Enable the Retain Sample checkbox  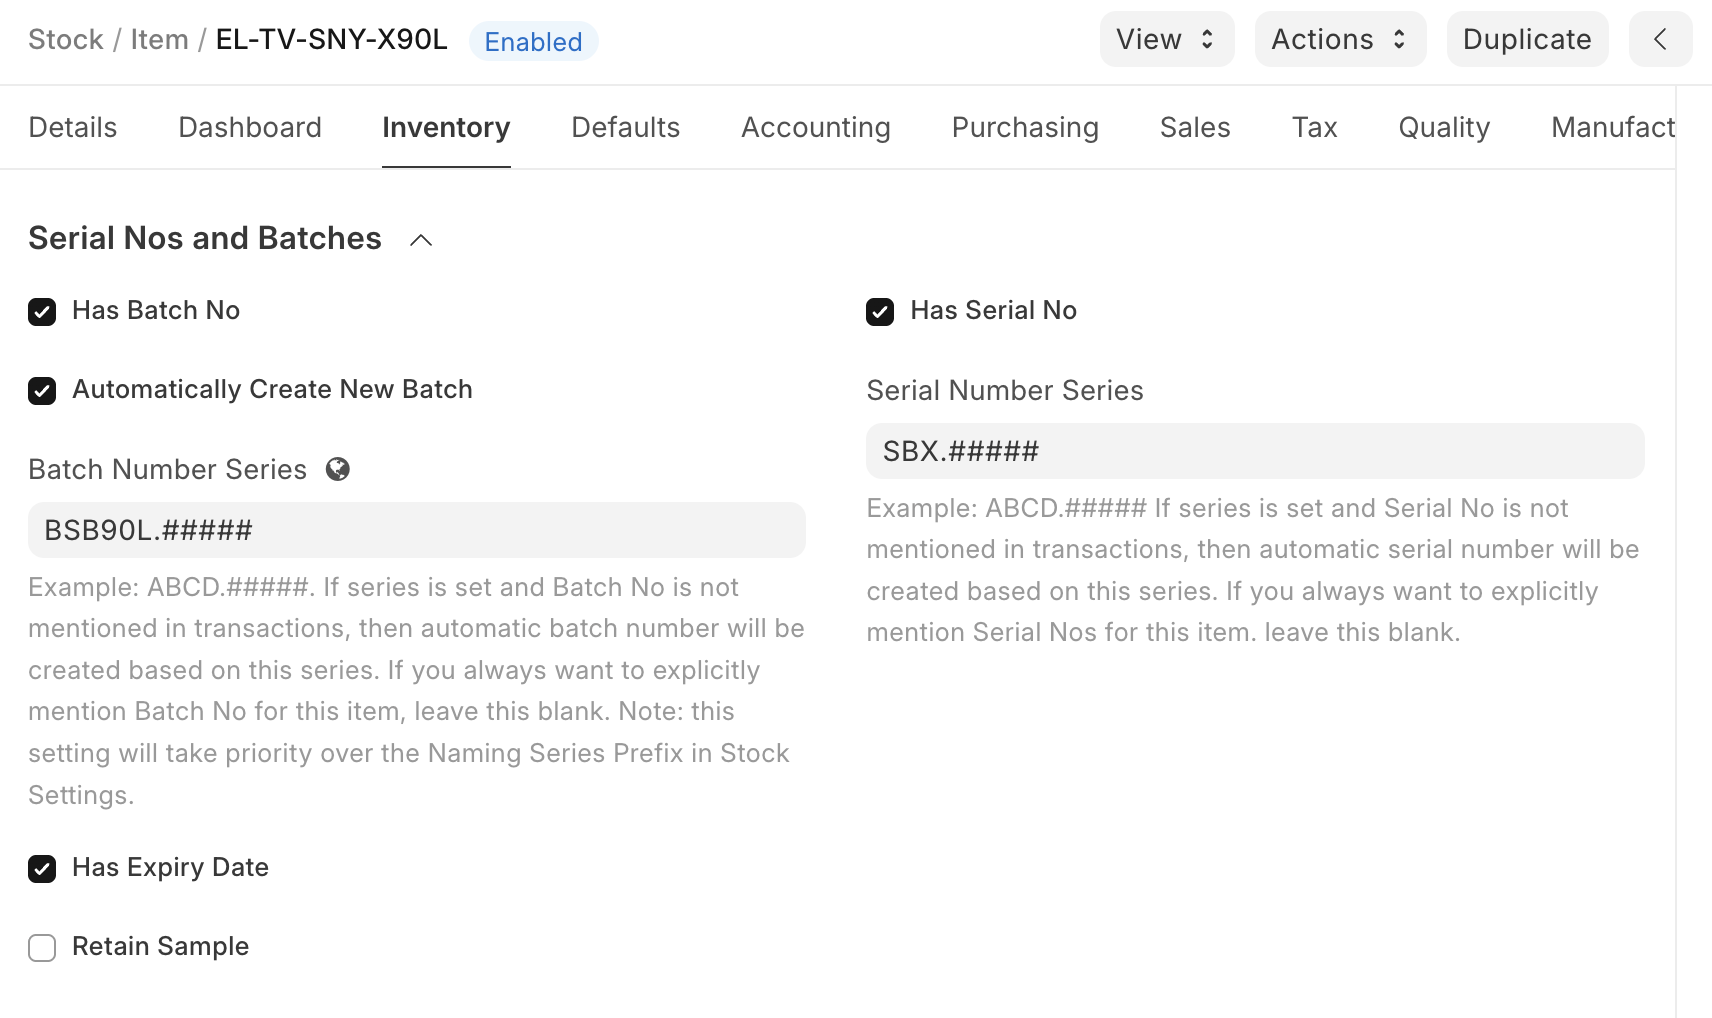point(42,948)
